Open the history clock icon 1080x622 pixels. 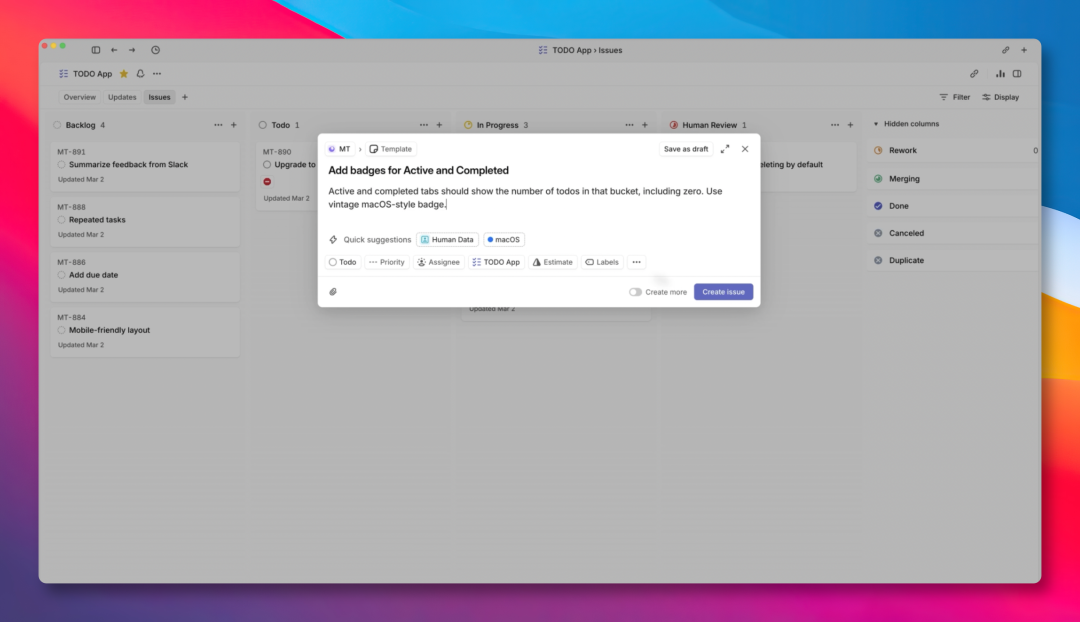pyautogui.click(x=156, y=50)
